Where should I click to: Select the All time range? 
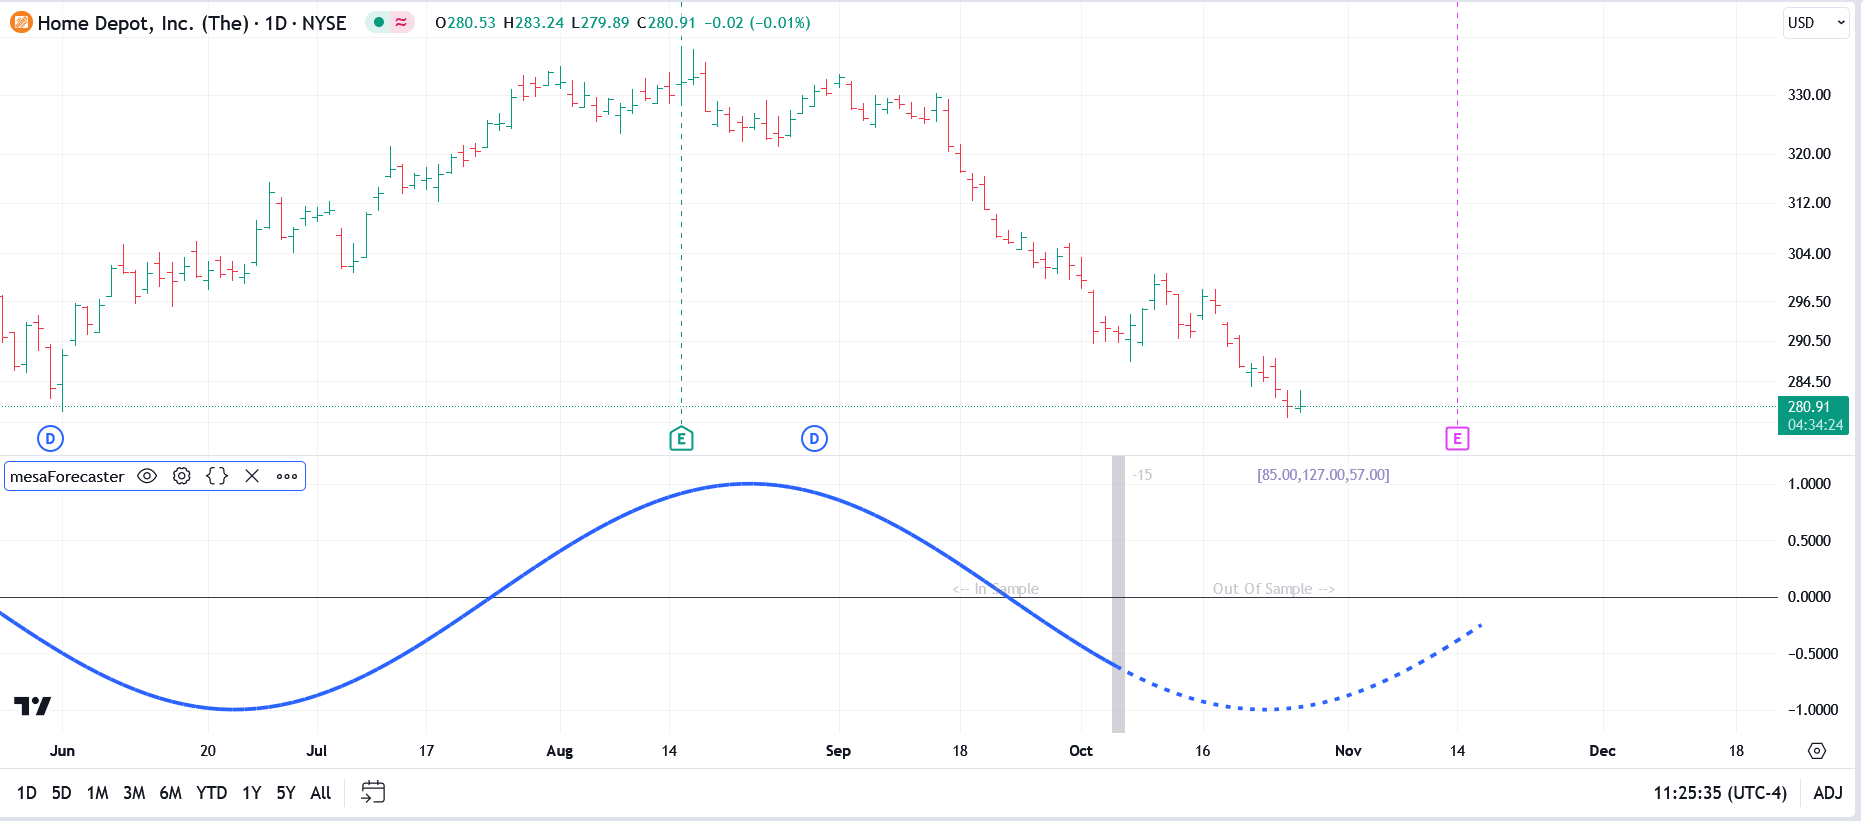321,793
